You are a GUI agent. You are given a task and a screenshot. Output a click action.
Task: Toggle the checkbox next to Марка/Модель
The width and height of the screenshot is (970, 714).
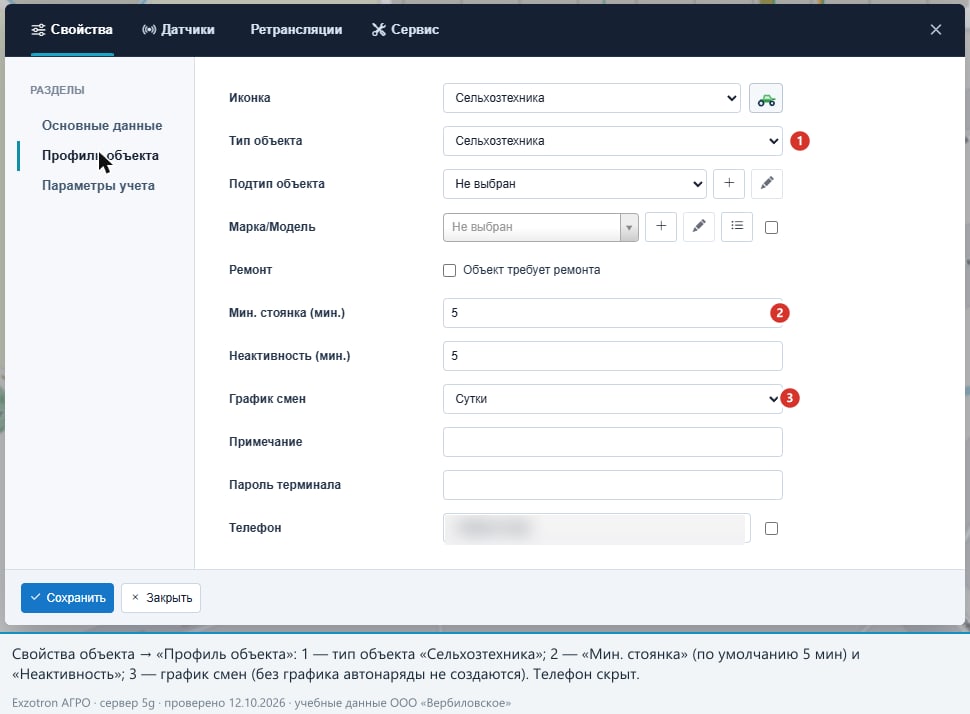point(771,228)
